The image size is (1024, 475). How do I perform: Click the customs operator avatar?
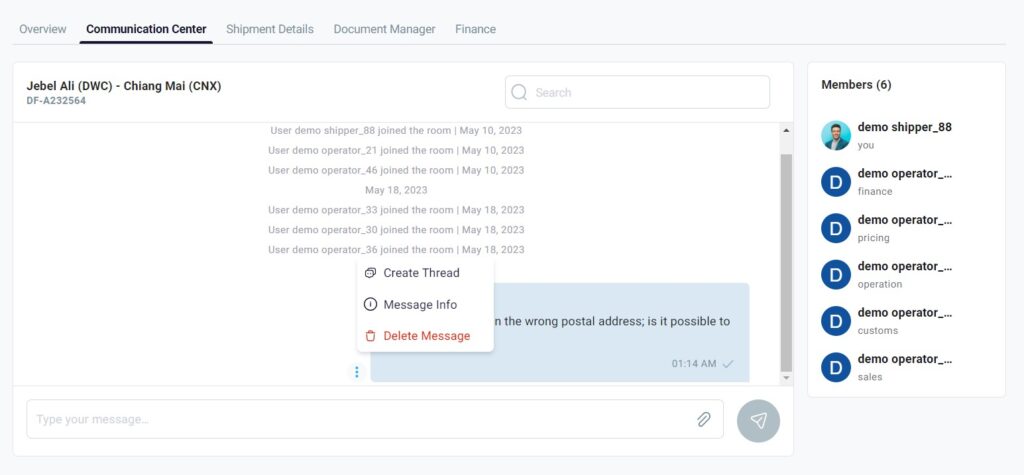(836, 321)
